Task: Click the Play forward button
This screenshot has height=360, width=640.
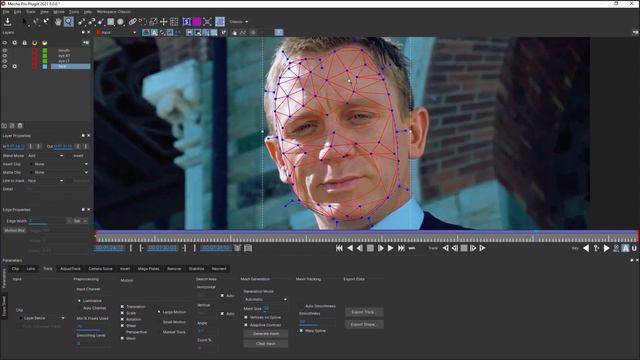Action: [x=391, y=248]
